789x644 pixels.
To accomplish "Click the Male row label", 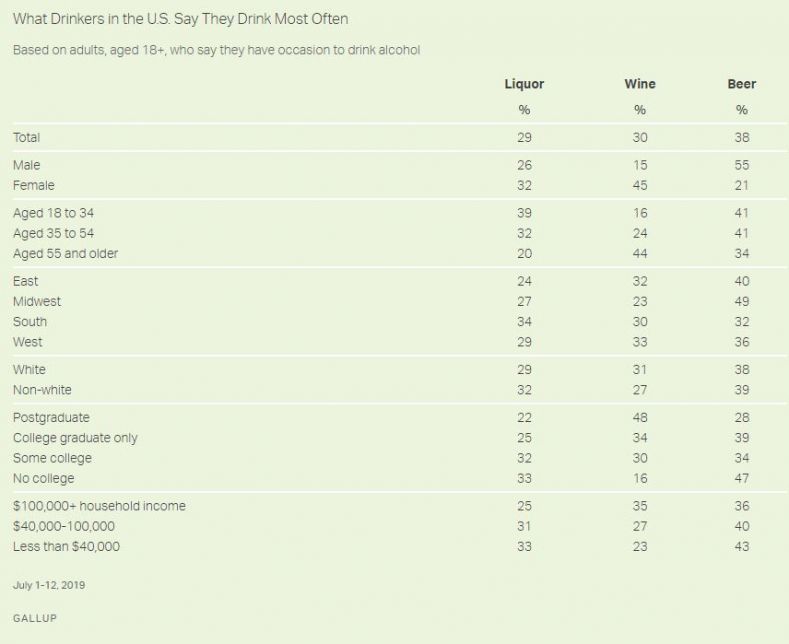I will (x=26, y=165).
